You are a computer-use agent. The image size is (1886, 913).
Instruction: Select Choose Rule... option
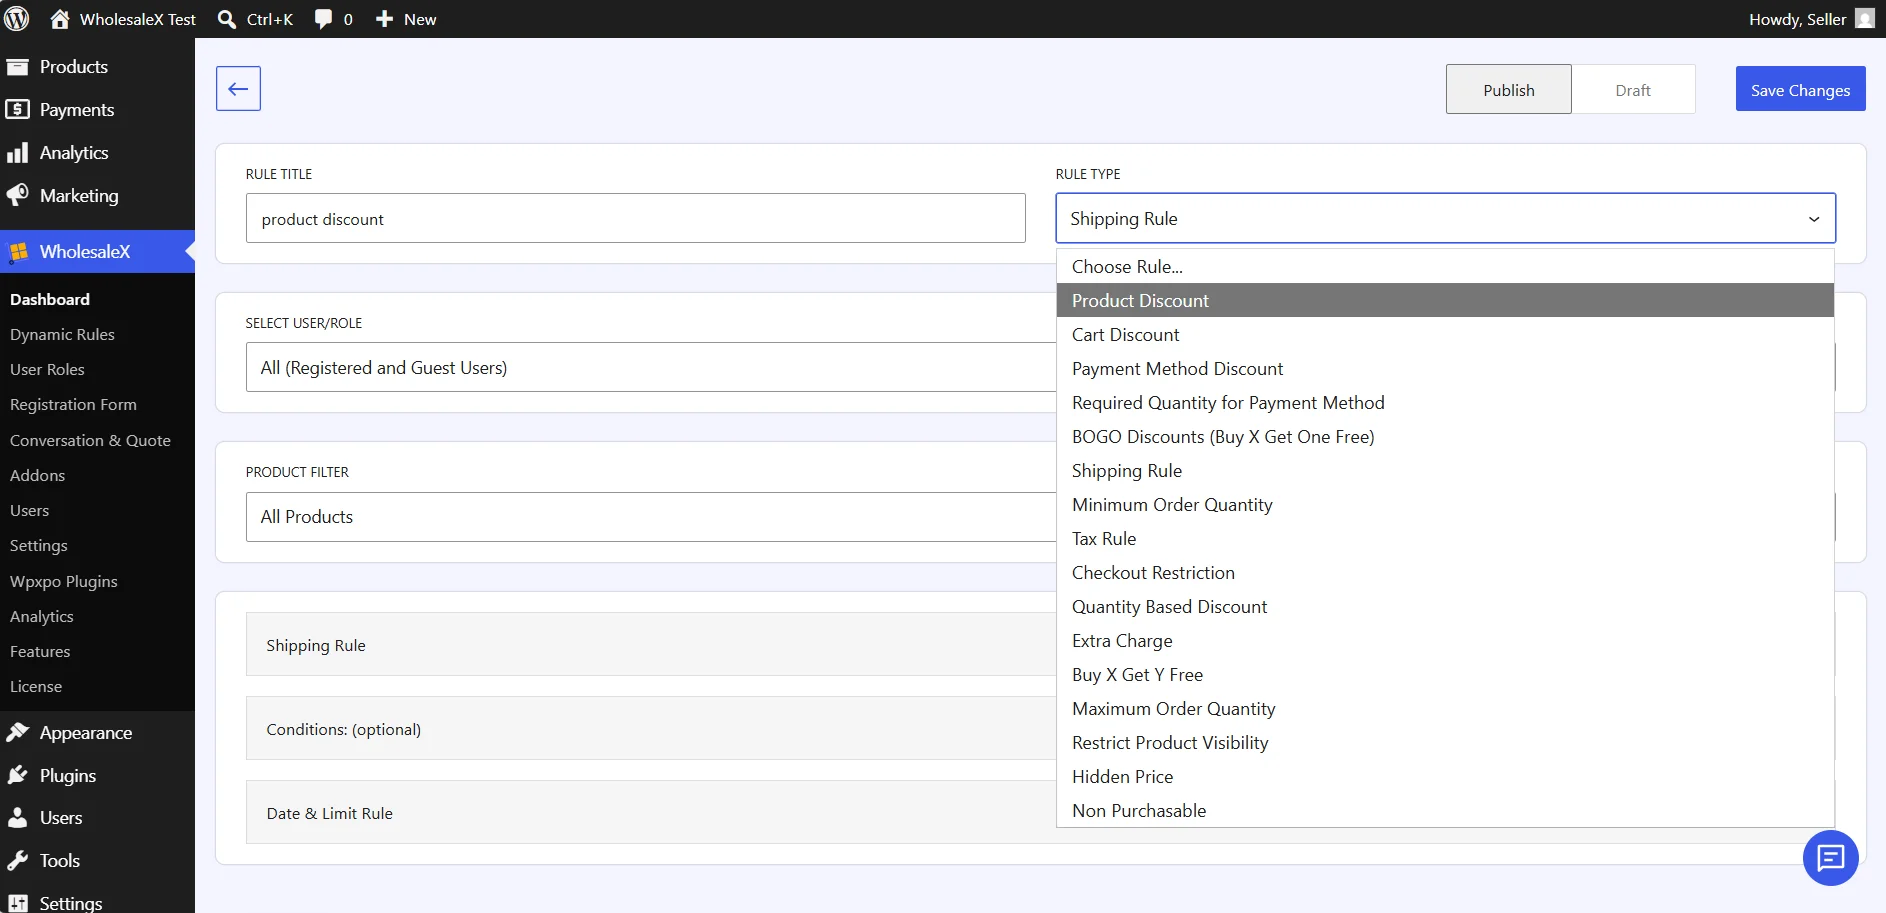pos(1445,267)
